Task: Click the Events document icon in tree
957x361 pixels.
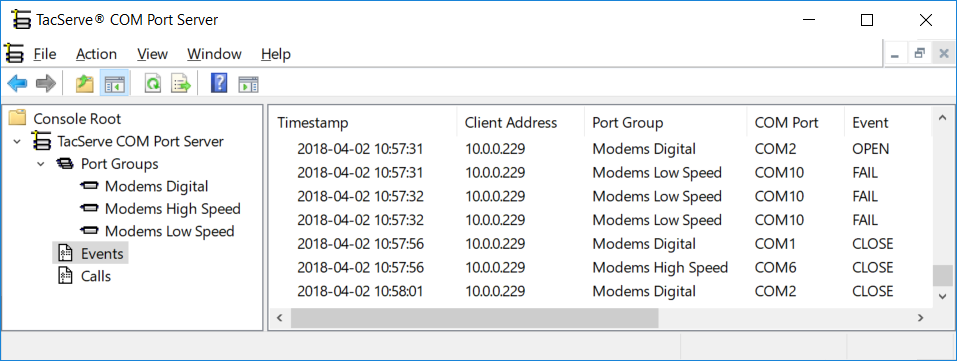Action: [x=65, y=253]
